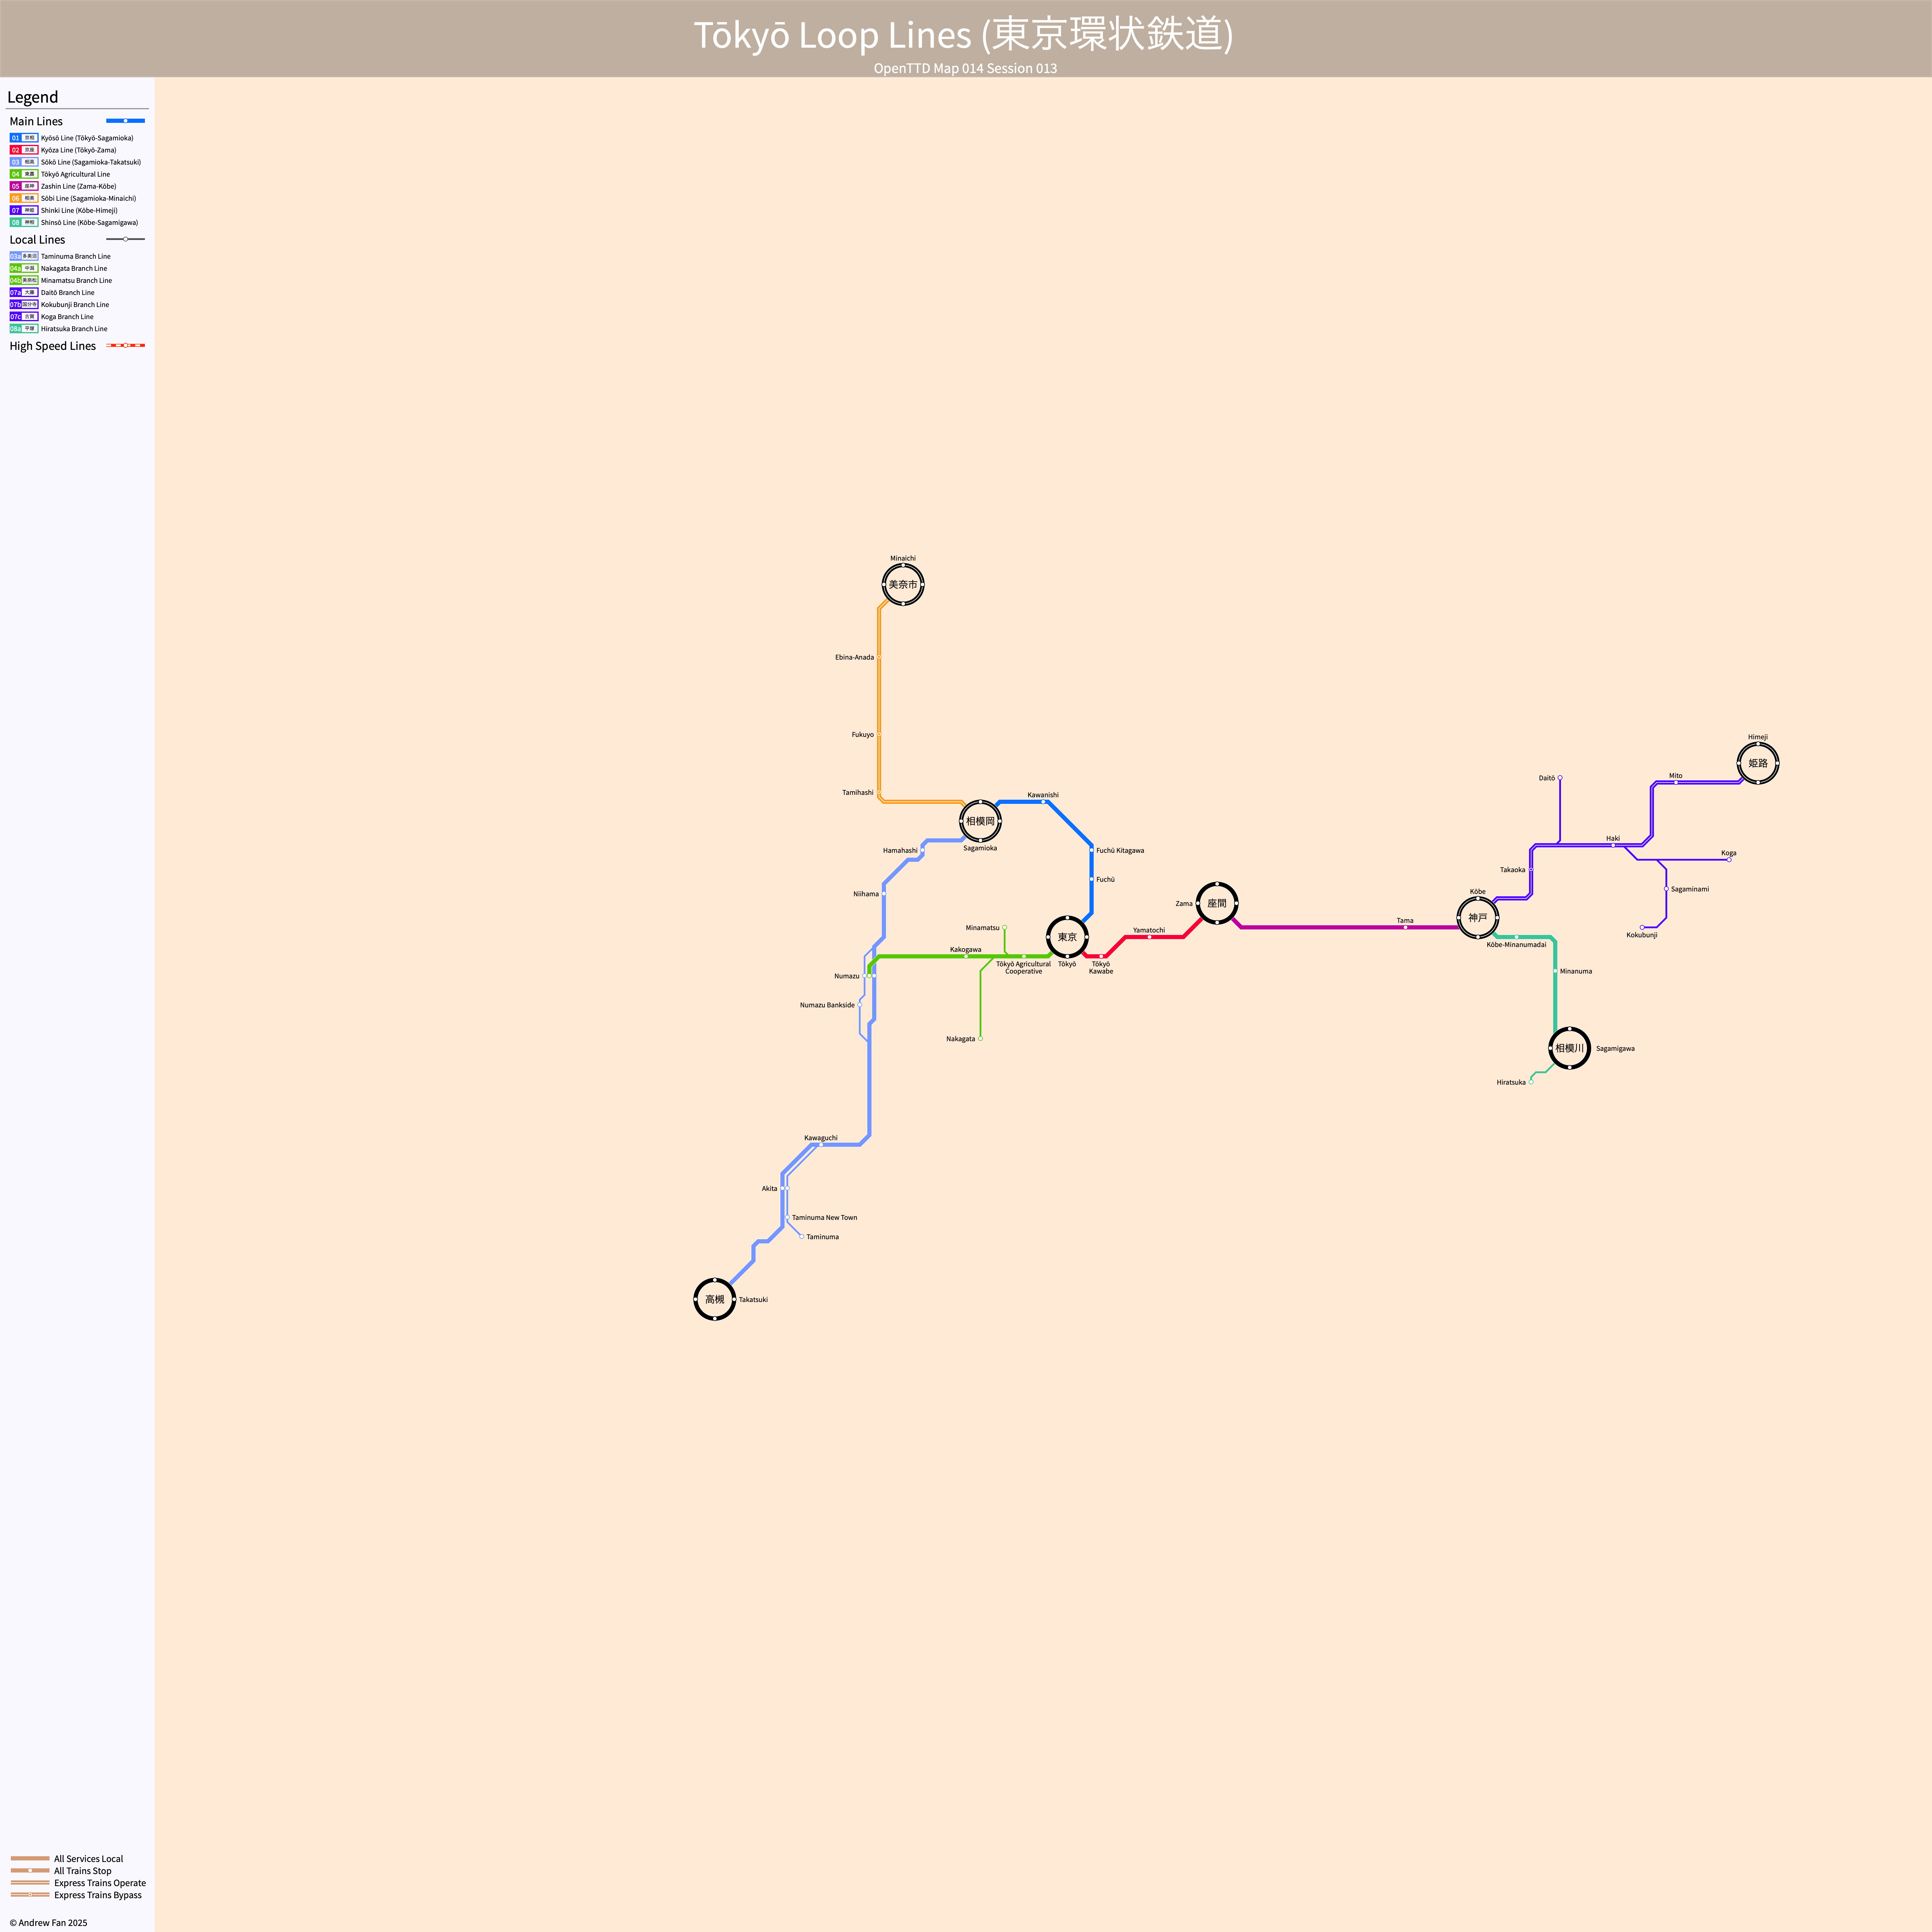Image resolution: width=1932 pixels, height=1932 pixels.
Task: Click the Sagamioka interchange circle icon
Action: 980,821
